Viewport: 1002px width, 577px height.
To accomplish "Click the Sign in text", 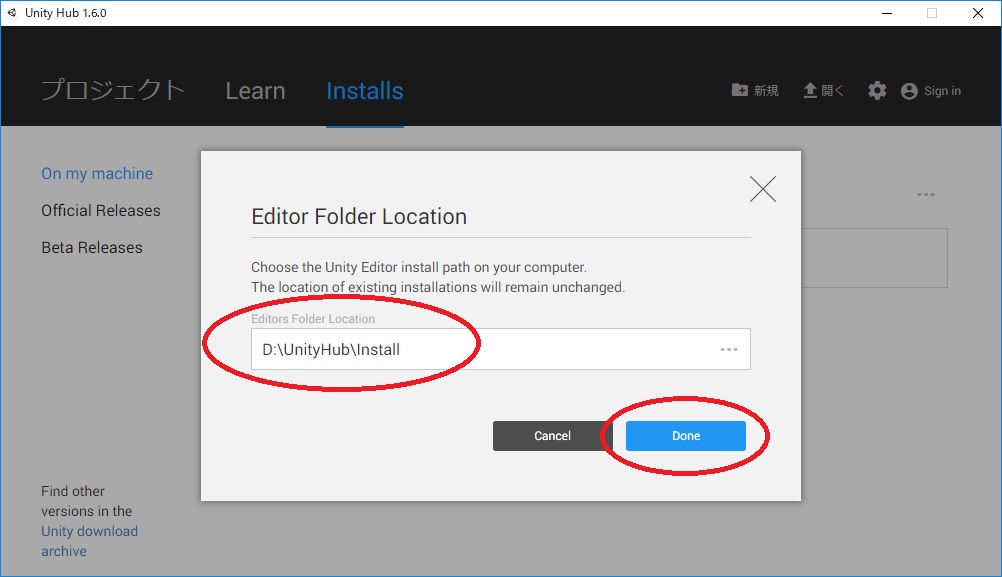I will (943, 91).
